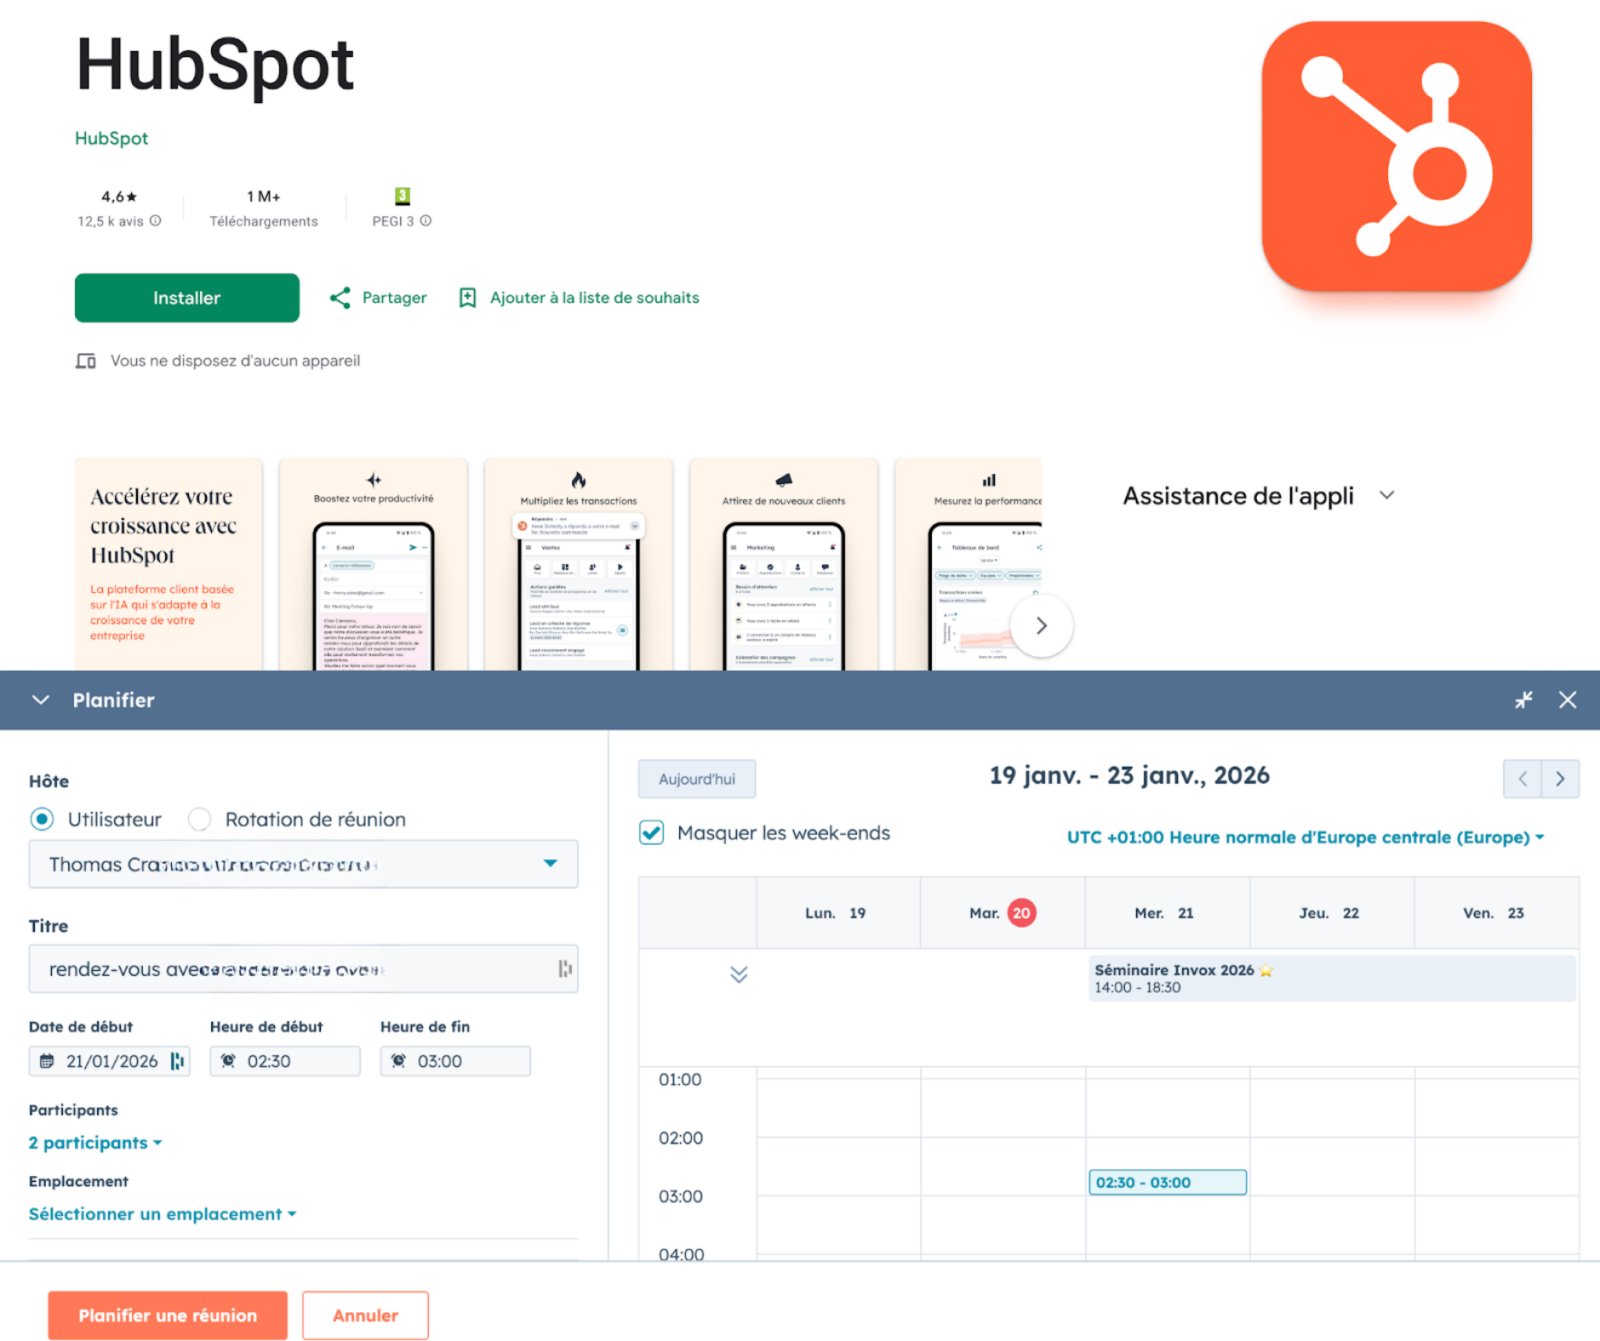Click the 19 janv. - 23 janv., 2026 heading
This screenshot has width=1600, height=1341.
[x=1129, y=775]
